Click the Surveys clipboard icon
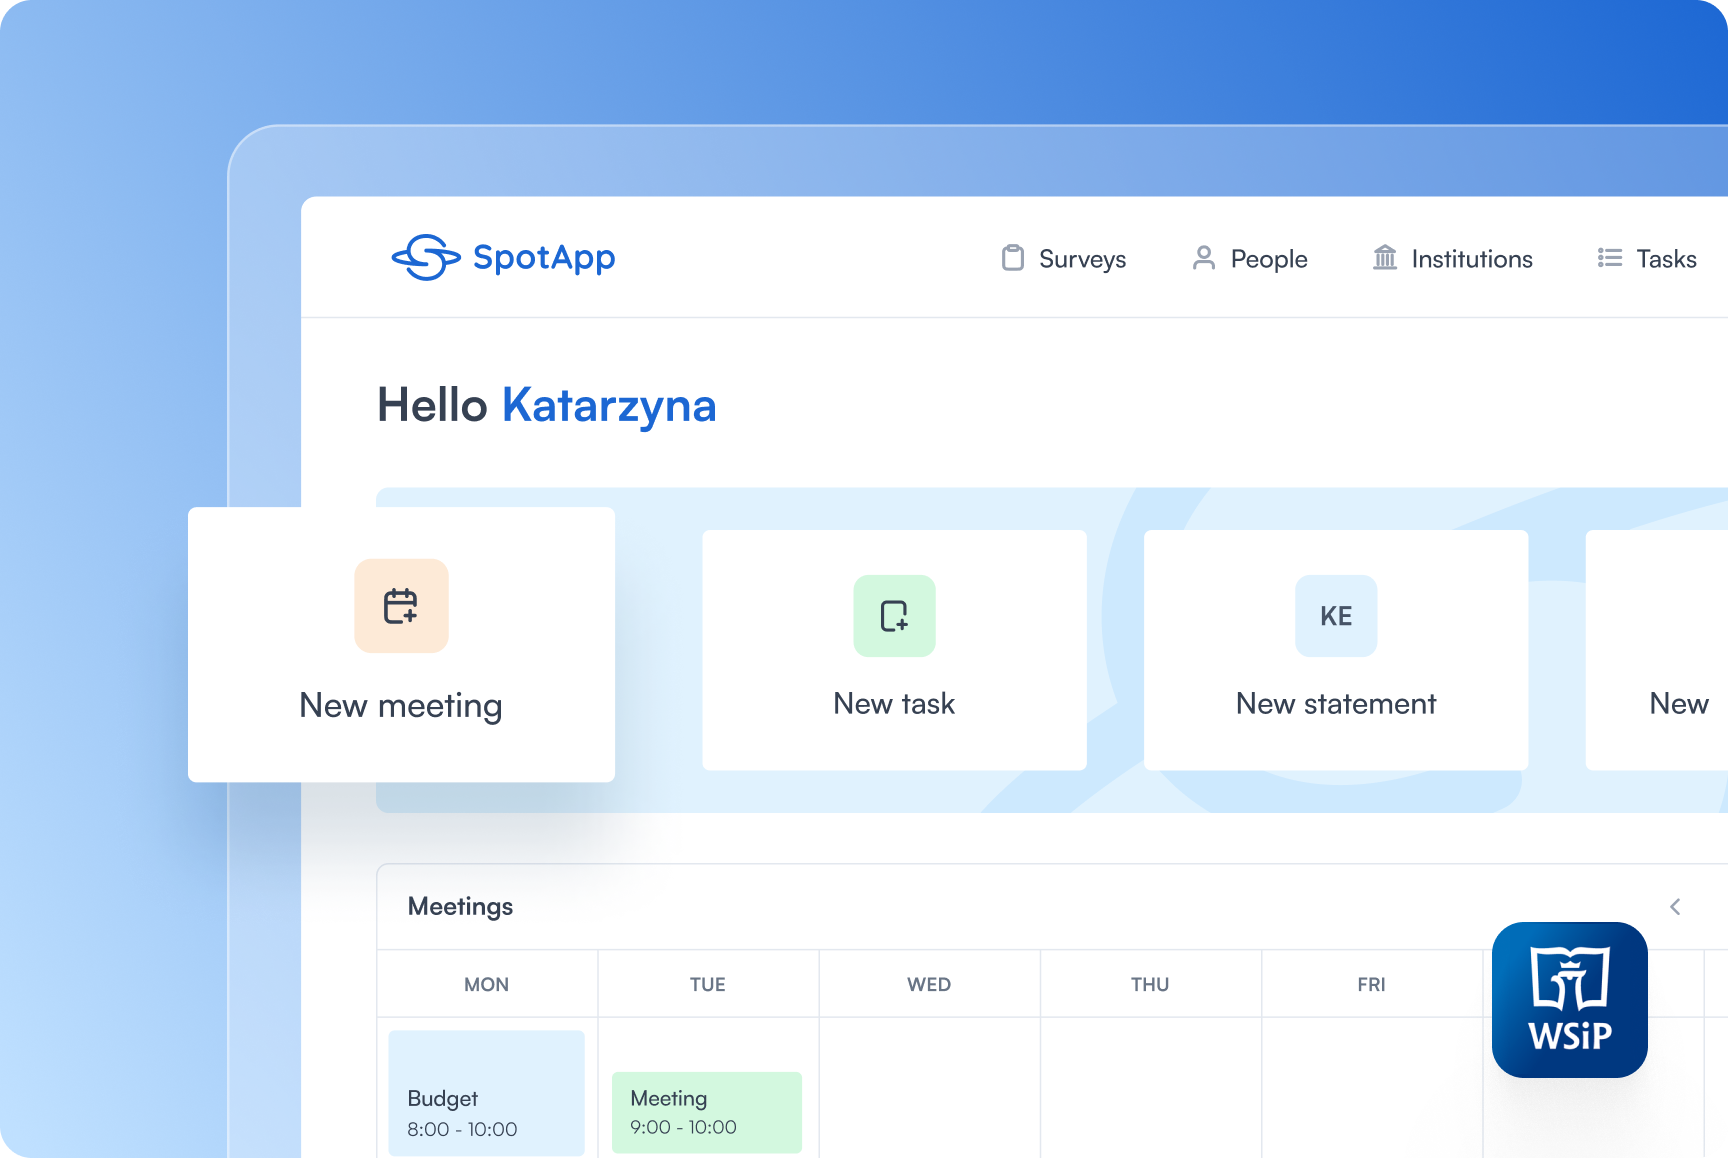 [1013, 258]
